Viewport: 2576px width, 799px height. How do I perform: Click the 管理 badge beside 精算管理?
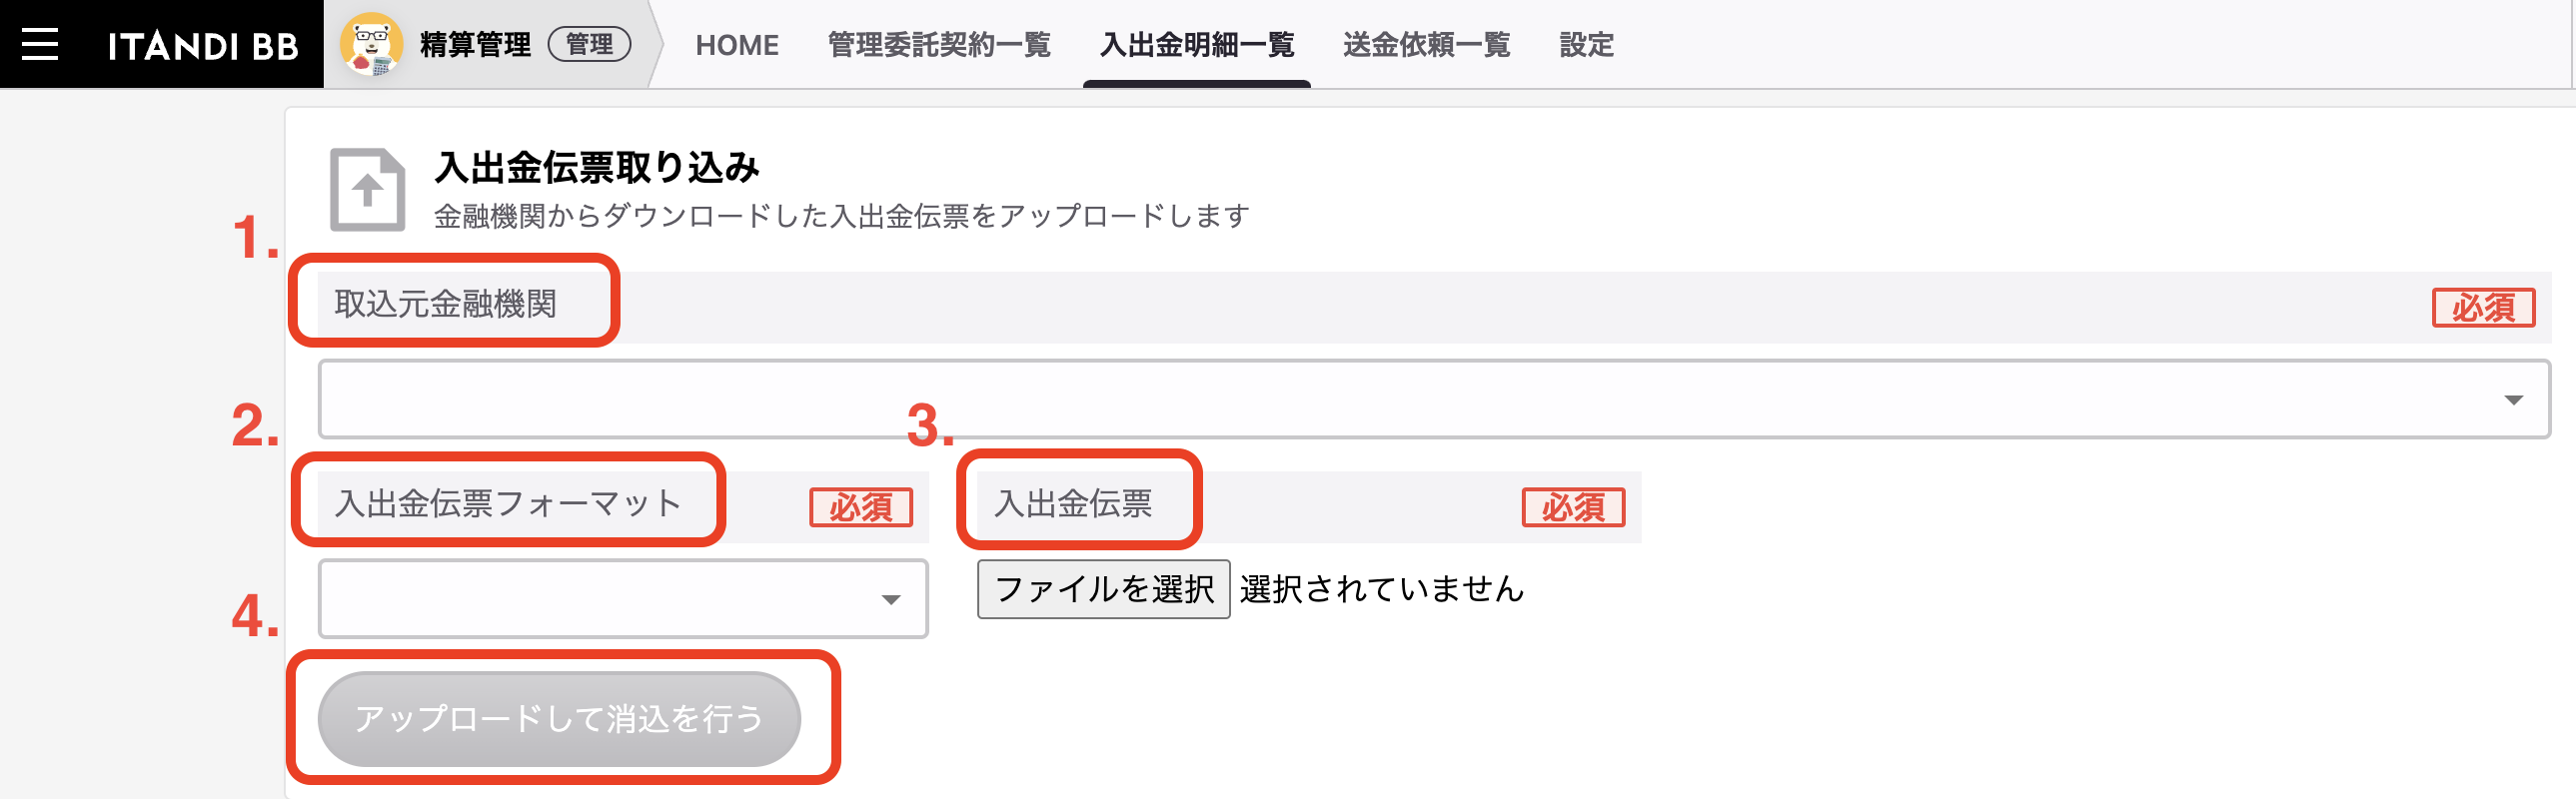click(x=590, y=44)
